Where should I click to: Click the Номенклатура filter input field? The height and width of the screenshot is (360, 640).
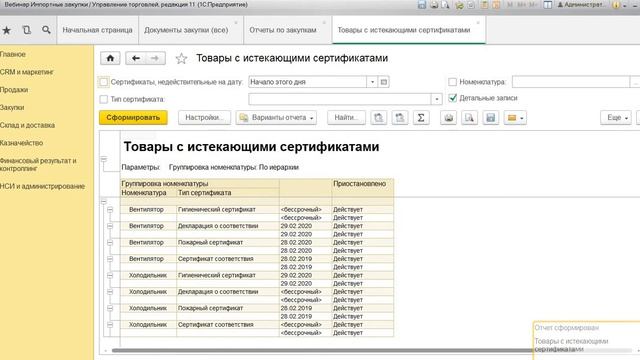tap(571, 82)
